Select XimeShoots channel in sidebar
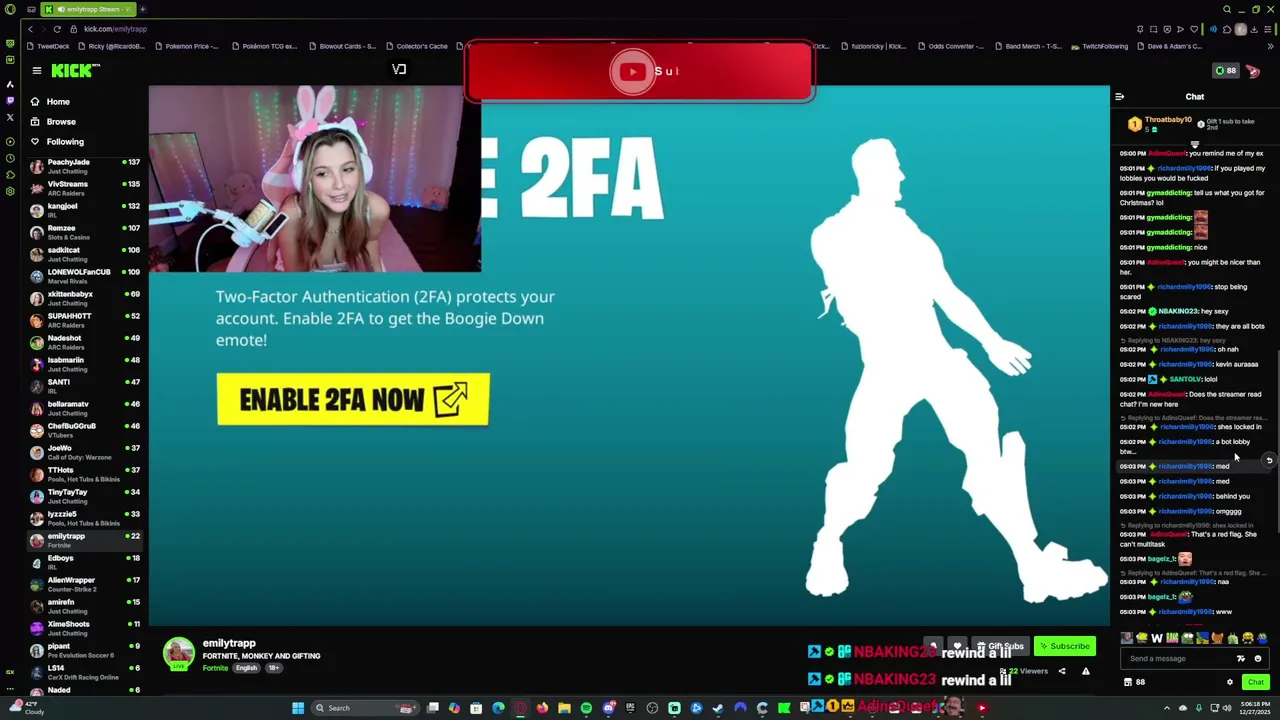 [x=85, y=628]
